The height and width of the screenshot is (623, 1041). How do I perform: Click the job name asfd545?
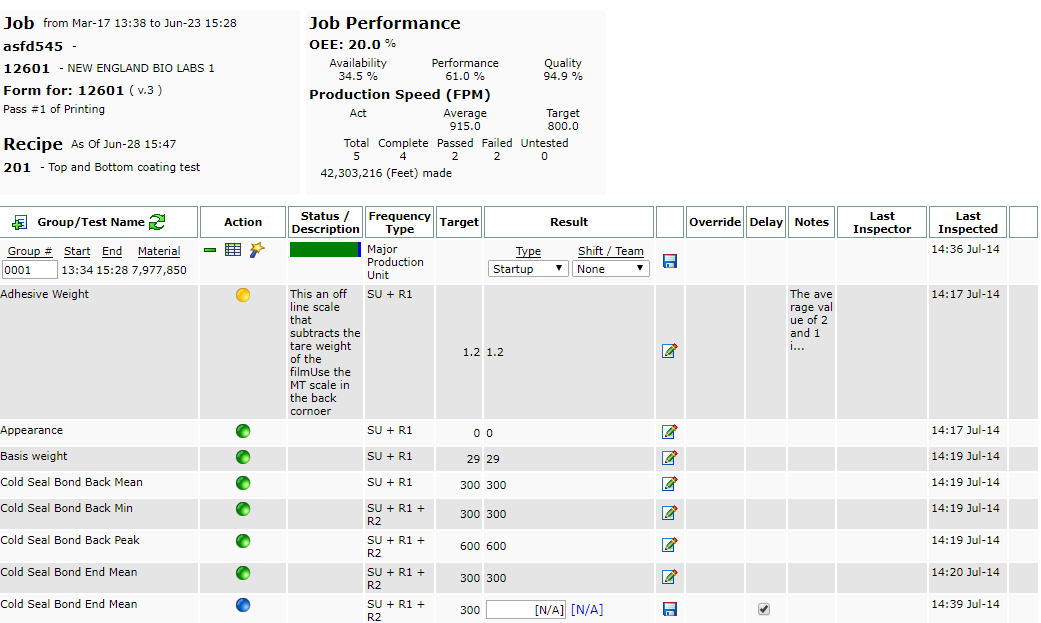[33, 46]
